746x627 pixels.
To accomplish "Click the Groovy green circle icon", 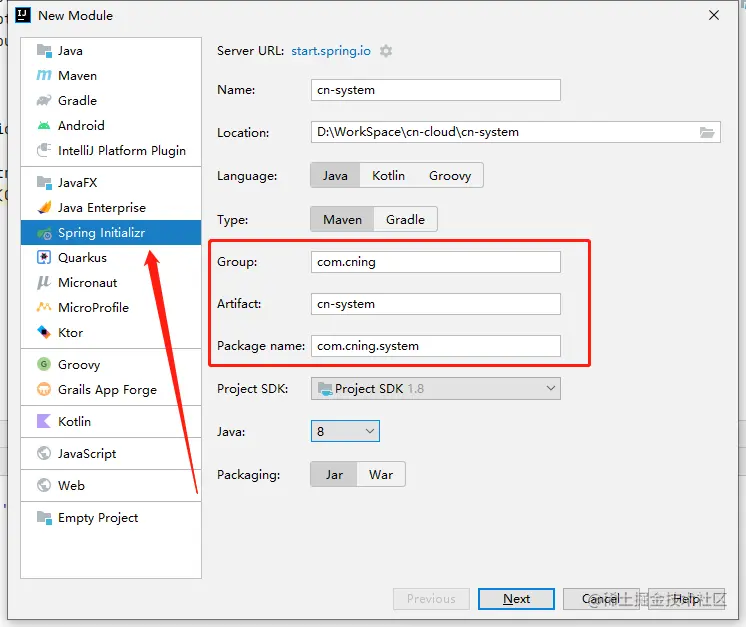I will (44, 364).
